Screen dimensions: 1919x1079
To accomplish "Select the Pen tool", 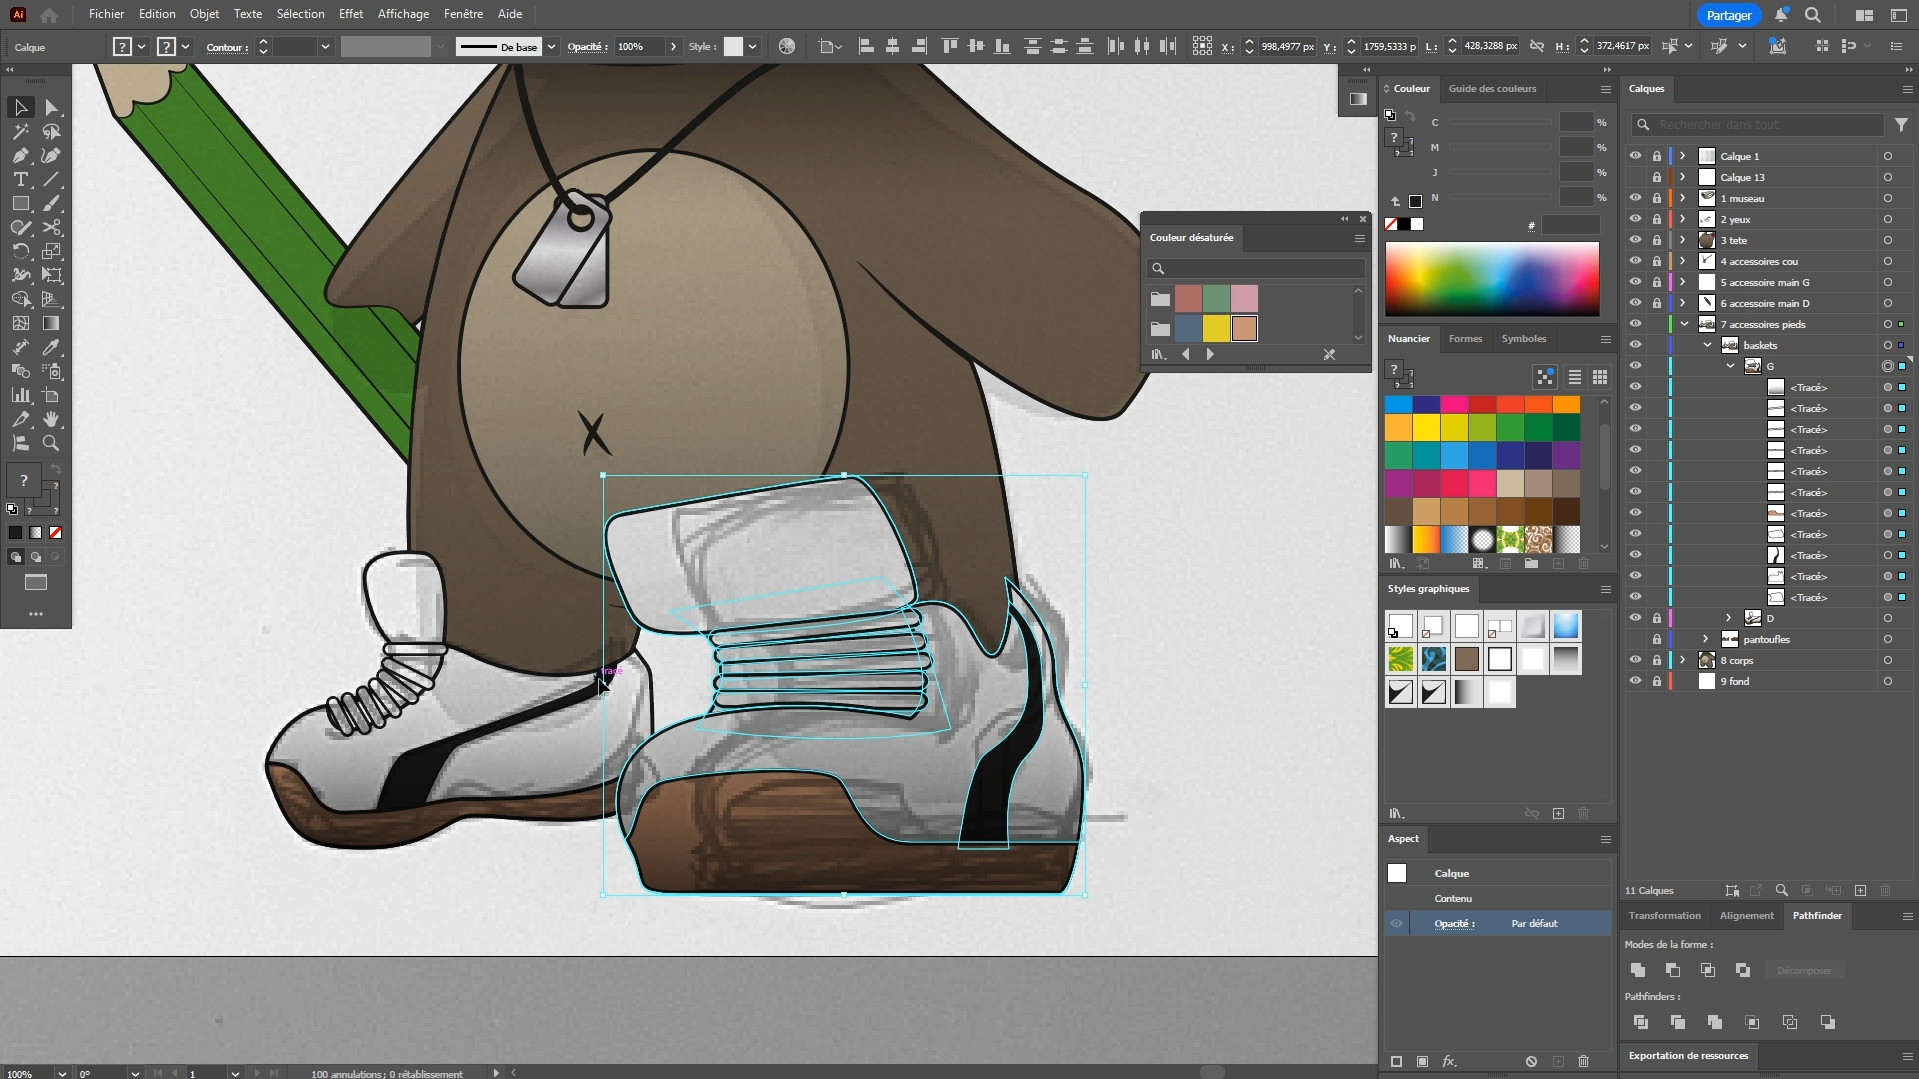I will click(20, 156).
